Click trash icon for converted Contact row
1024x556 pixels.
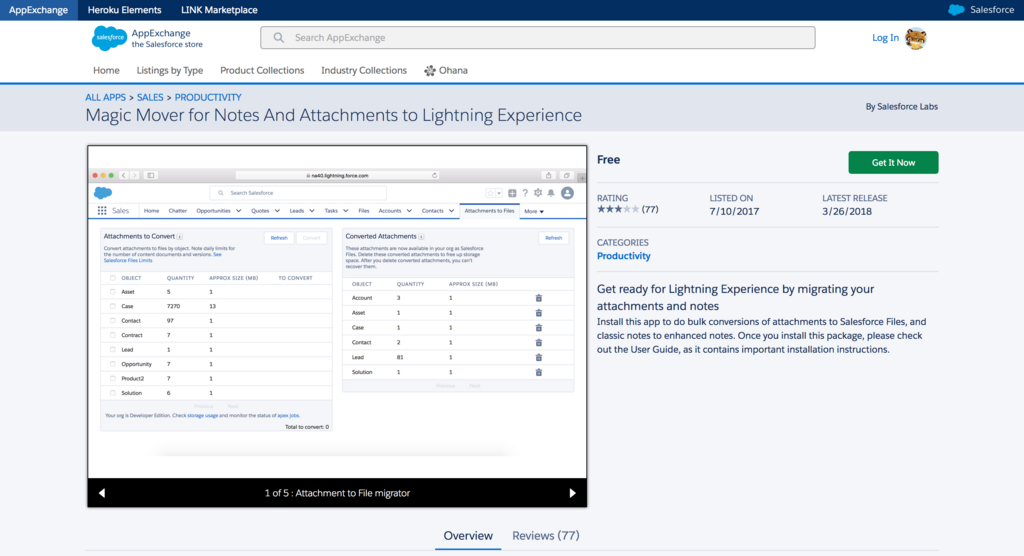click(x=539, y=342)
